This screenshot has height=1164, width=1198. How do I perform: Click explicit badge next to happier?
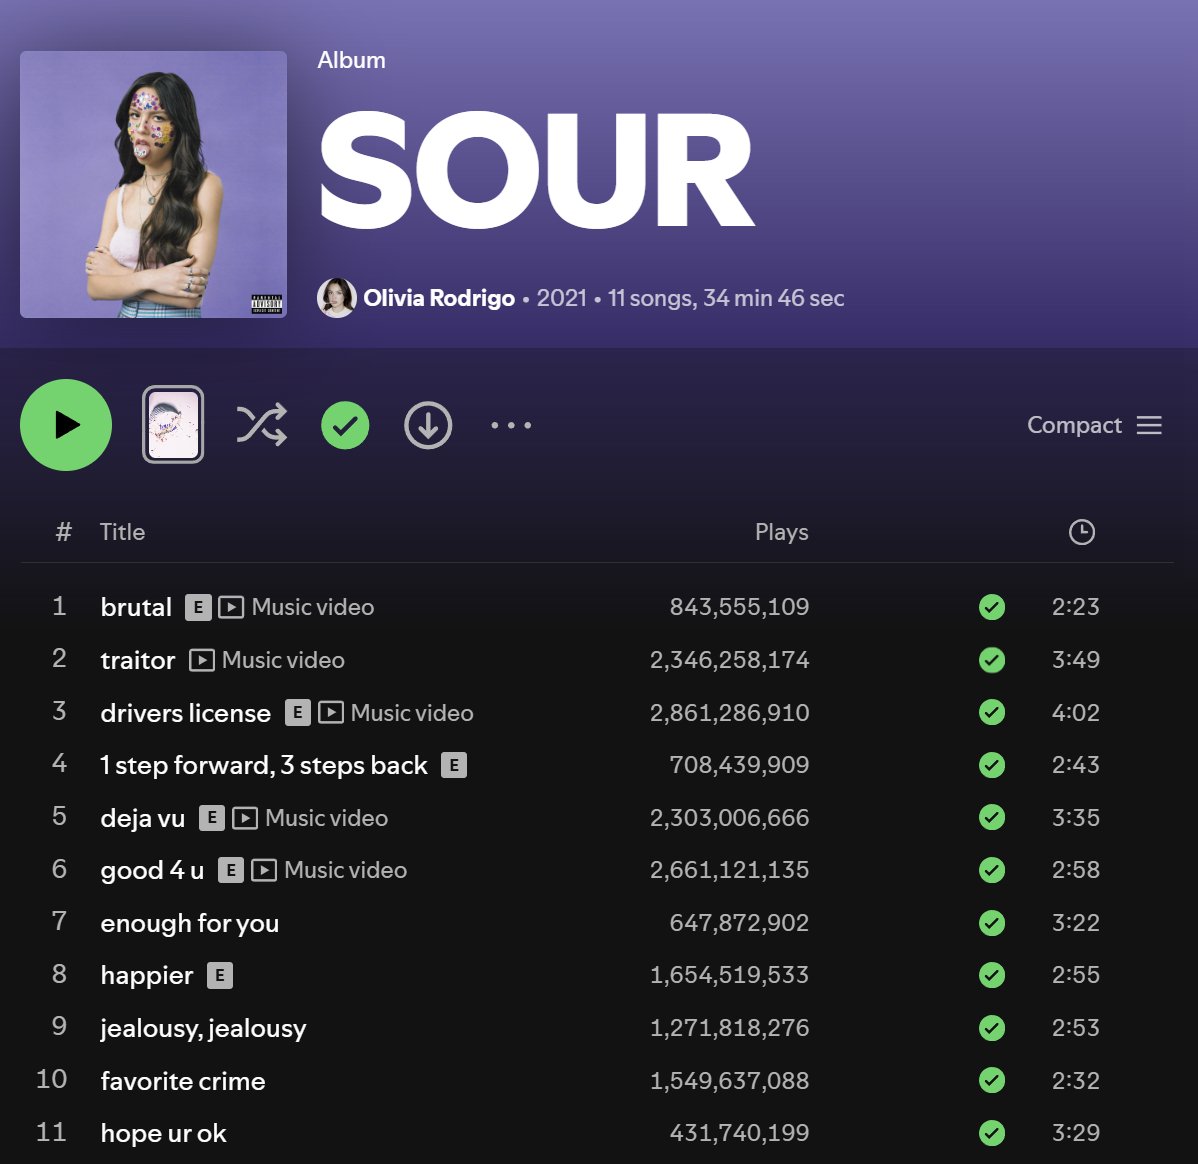220,975
